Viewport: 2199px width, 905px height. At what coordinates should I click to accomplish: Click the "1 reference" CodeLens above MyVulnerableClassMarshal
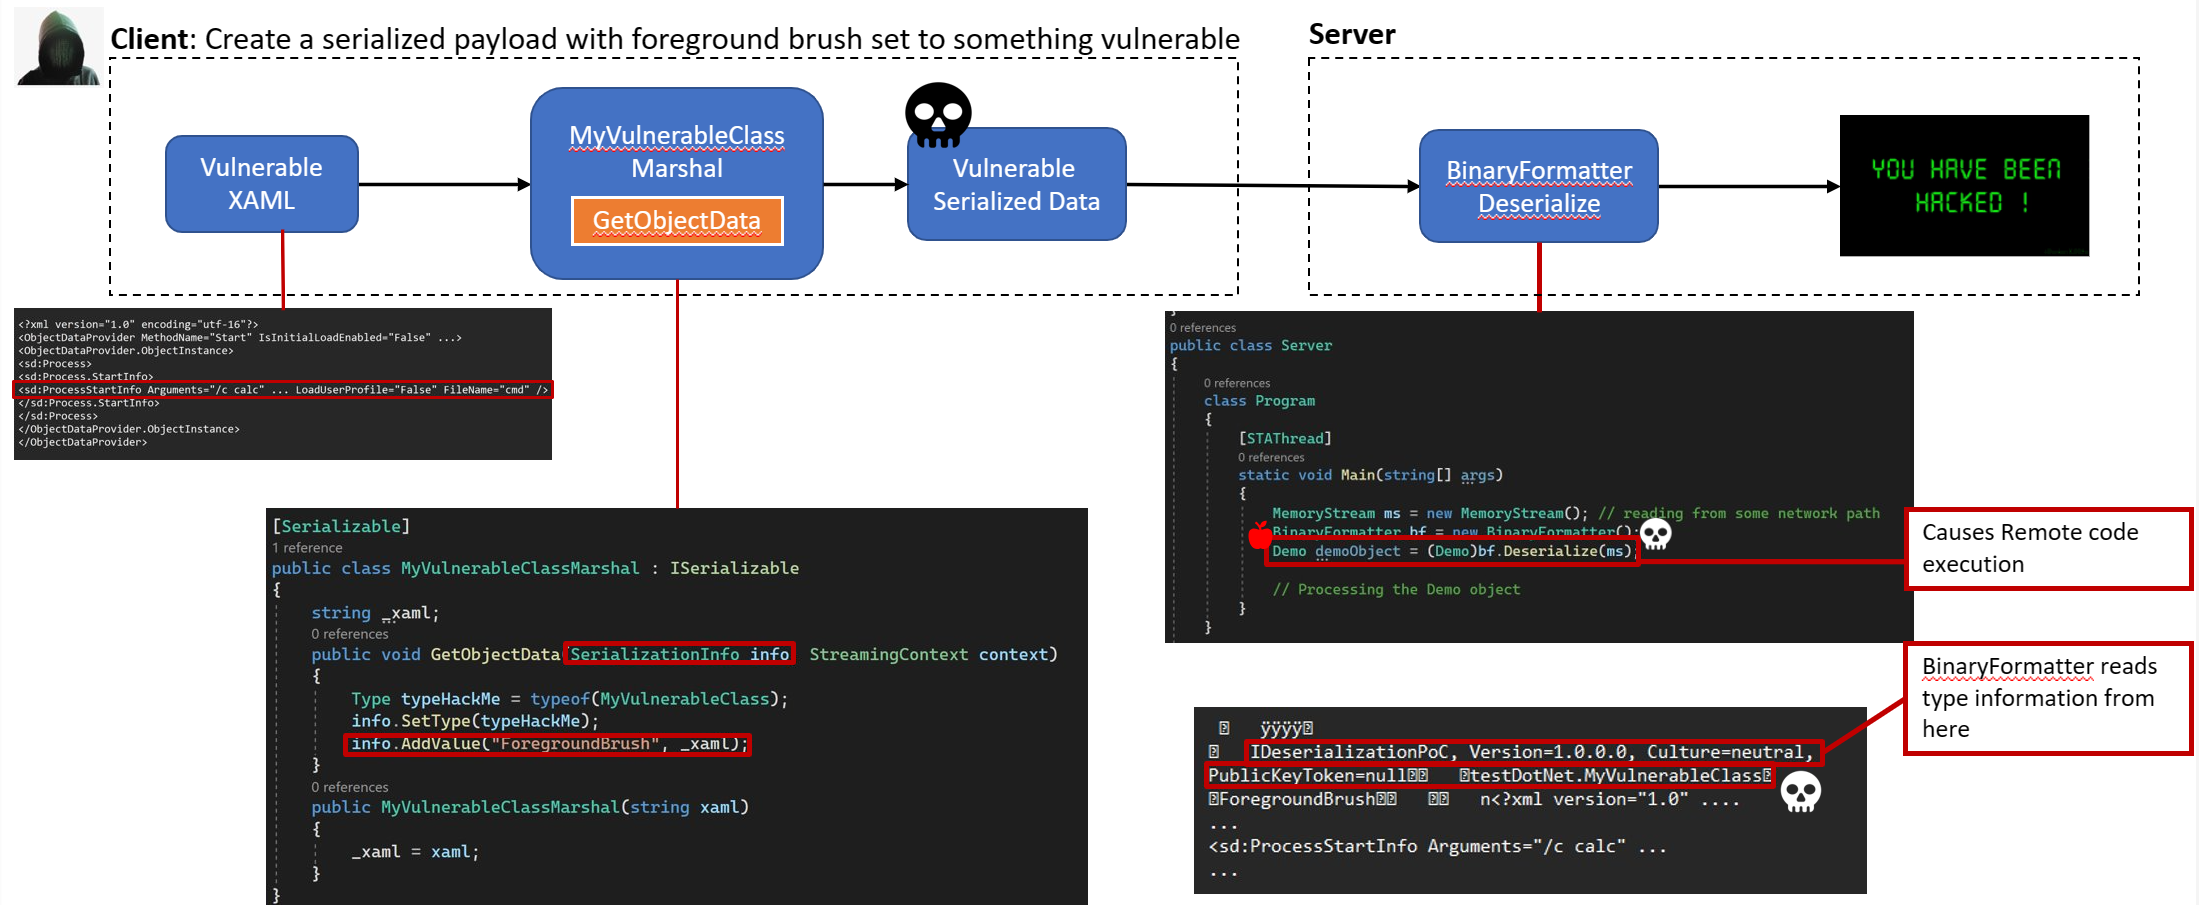click(x=307, y=548)
